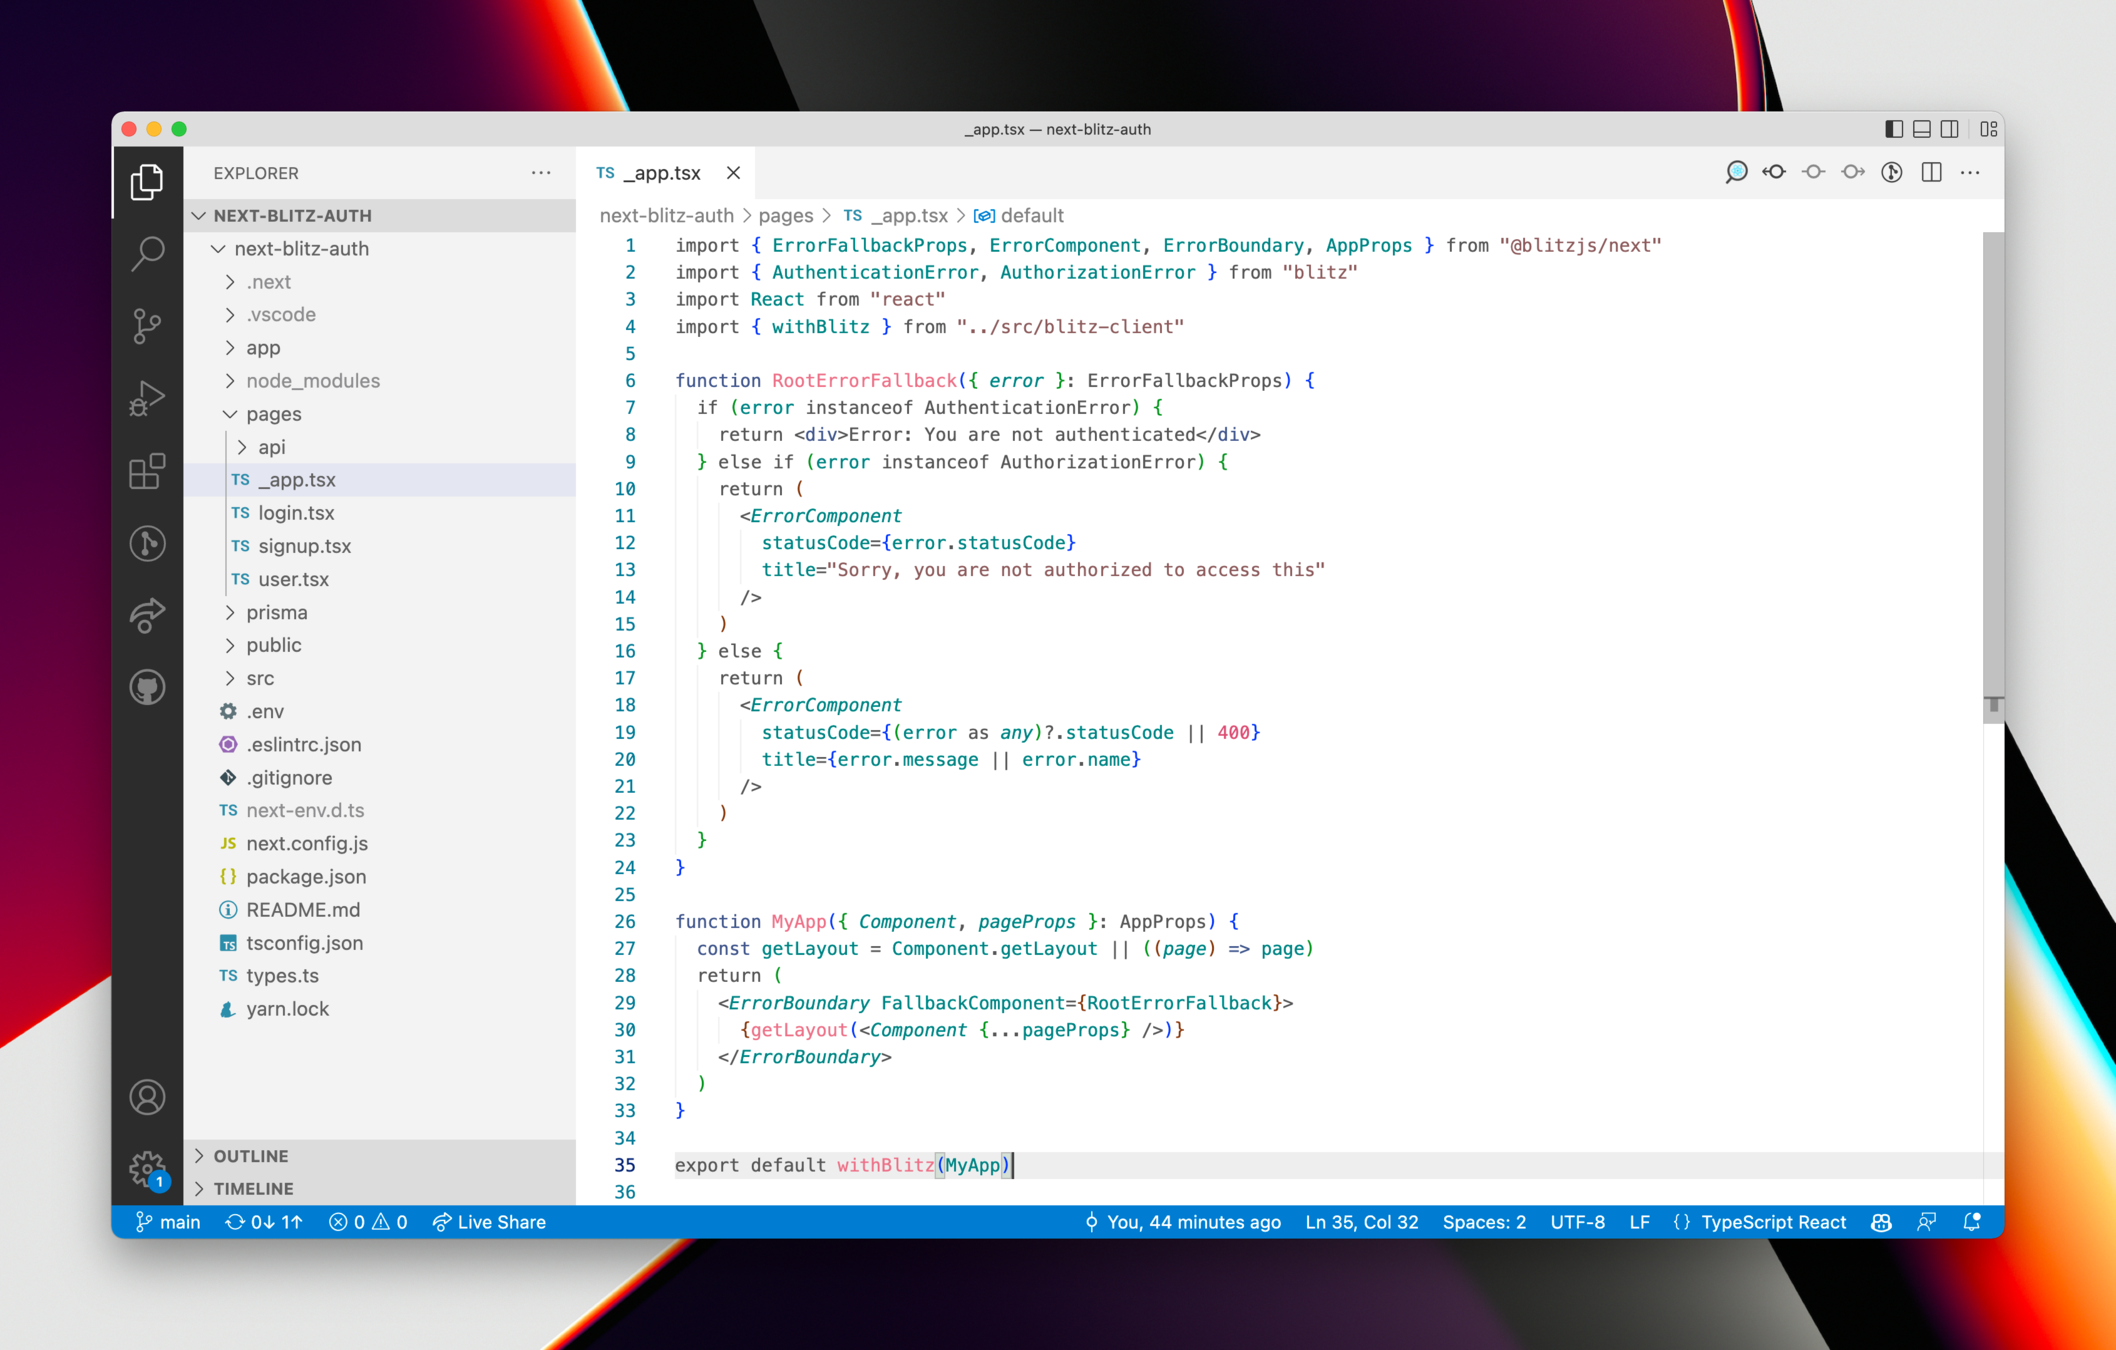This screenshot has width=2116, height=1350.
Task: Expand the prisma folder
Action: [x=277, y=612]
